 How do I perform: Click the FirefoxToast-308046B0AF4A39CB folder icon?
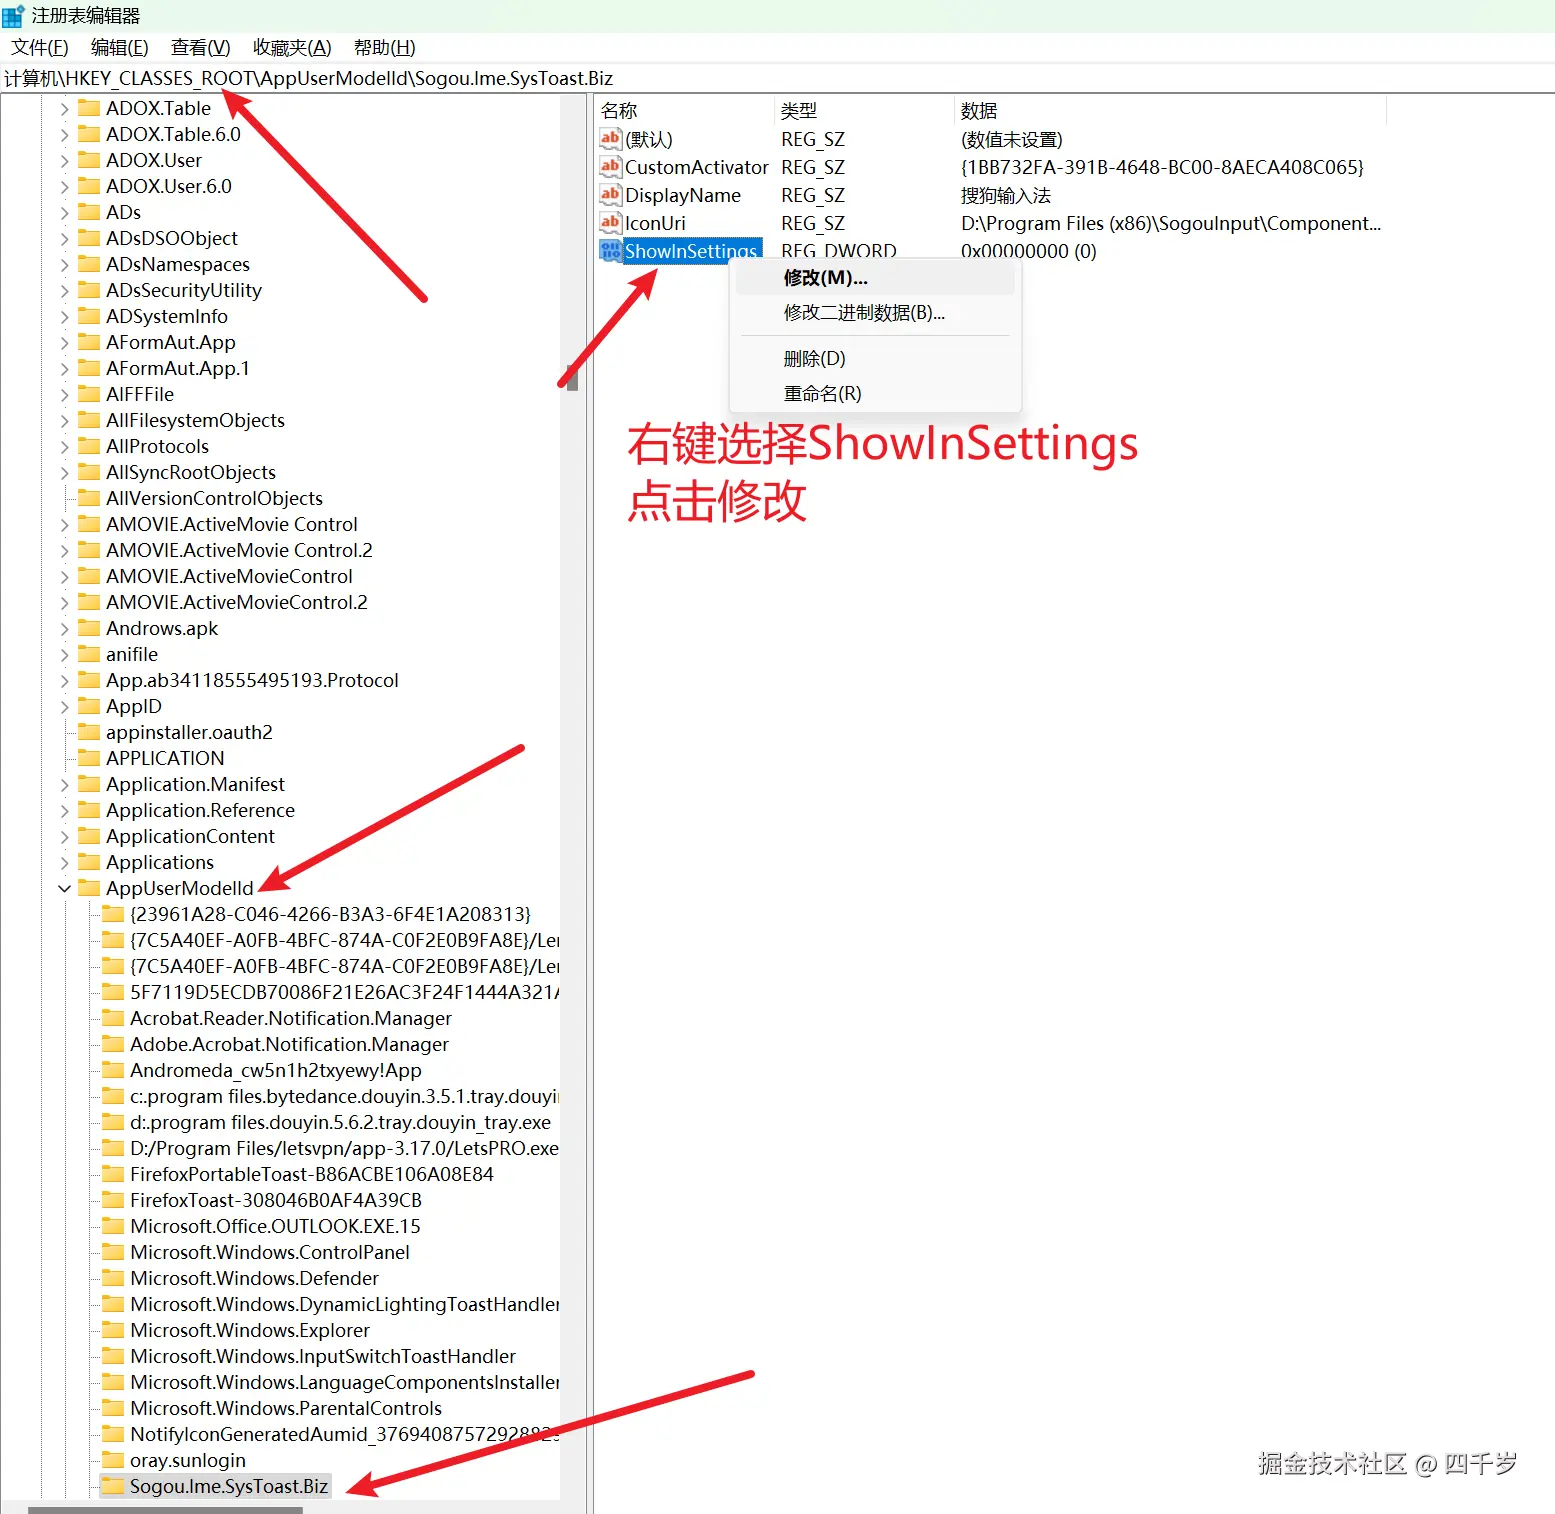point(113,1200)
